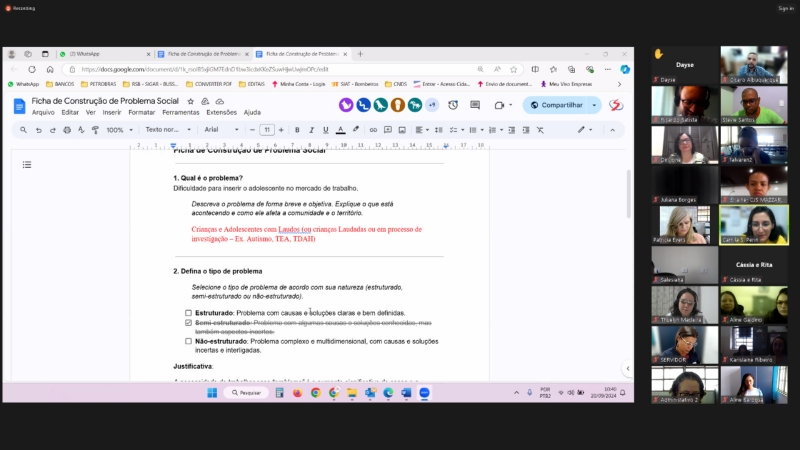Viewport: 800px width, 450px height.
Task: Uncheck the Semi-estruturado checkbox
Action: coord(188,324)
